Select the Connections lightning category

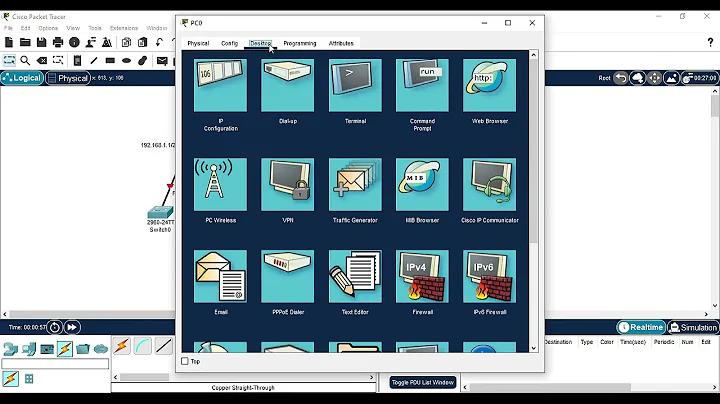point(65,349)
